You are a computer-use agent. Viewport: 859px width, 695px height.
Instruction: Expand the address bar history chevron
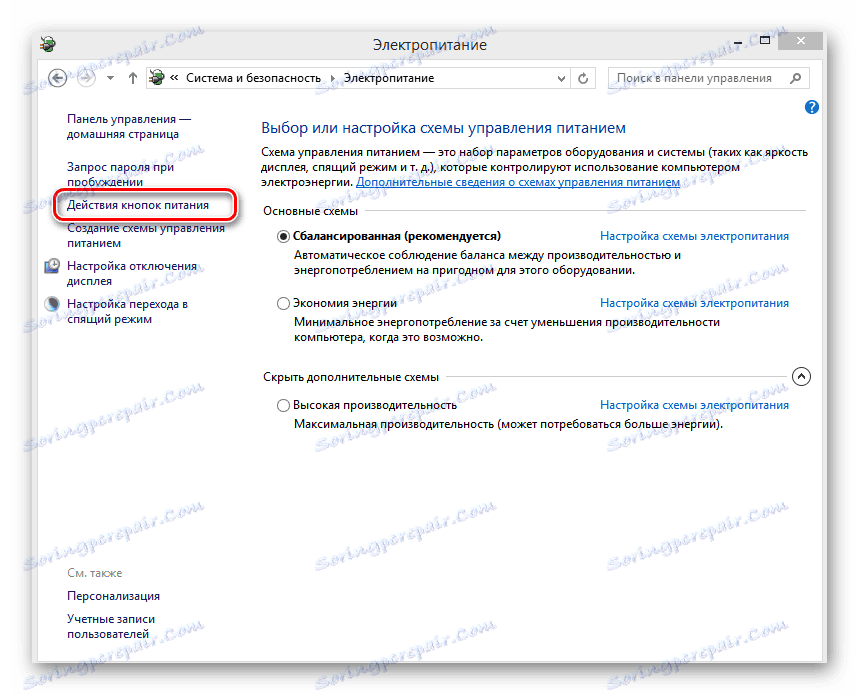click(x=561, y=79)
